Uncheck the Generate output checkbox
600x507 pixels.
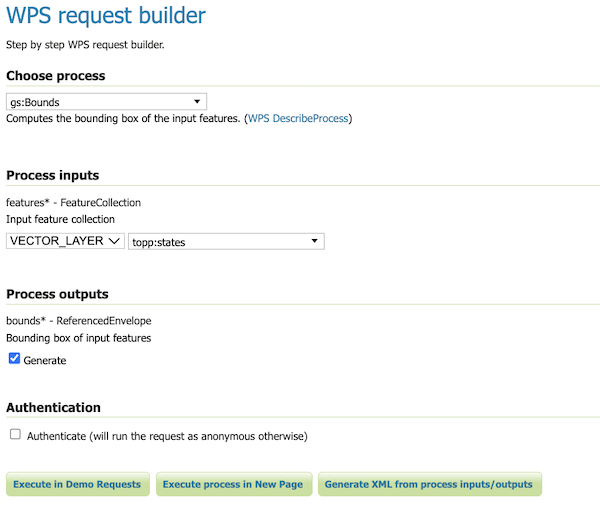pyautogui.click(x=15, y=359)
